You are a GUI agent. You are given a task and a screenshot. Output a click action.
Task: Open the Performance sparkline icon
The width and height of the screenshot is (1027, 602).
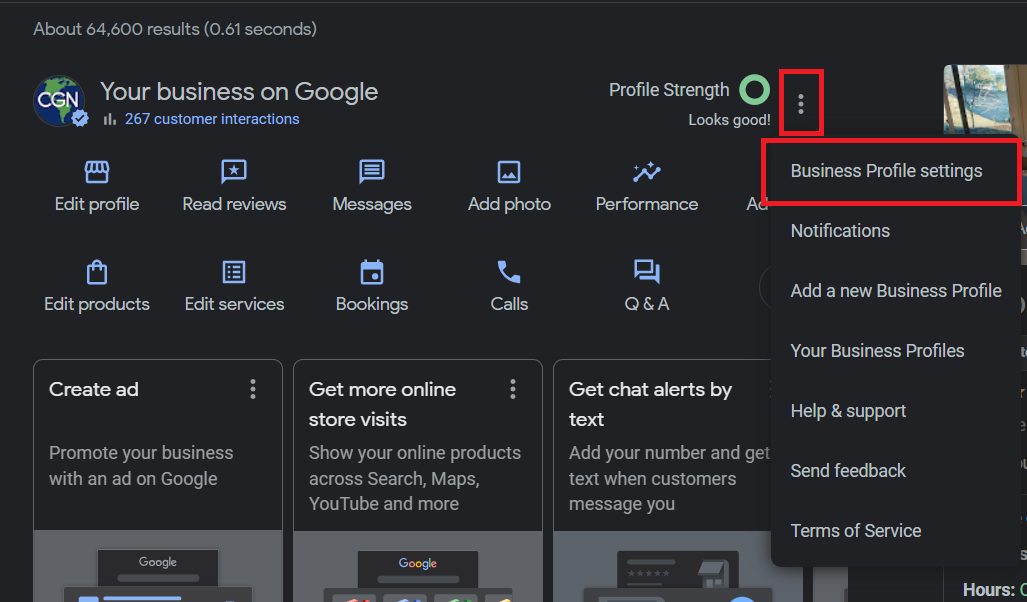click(x=646, y=172)
